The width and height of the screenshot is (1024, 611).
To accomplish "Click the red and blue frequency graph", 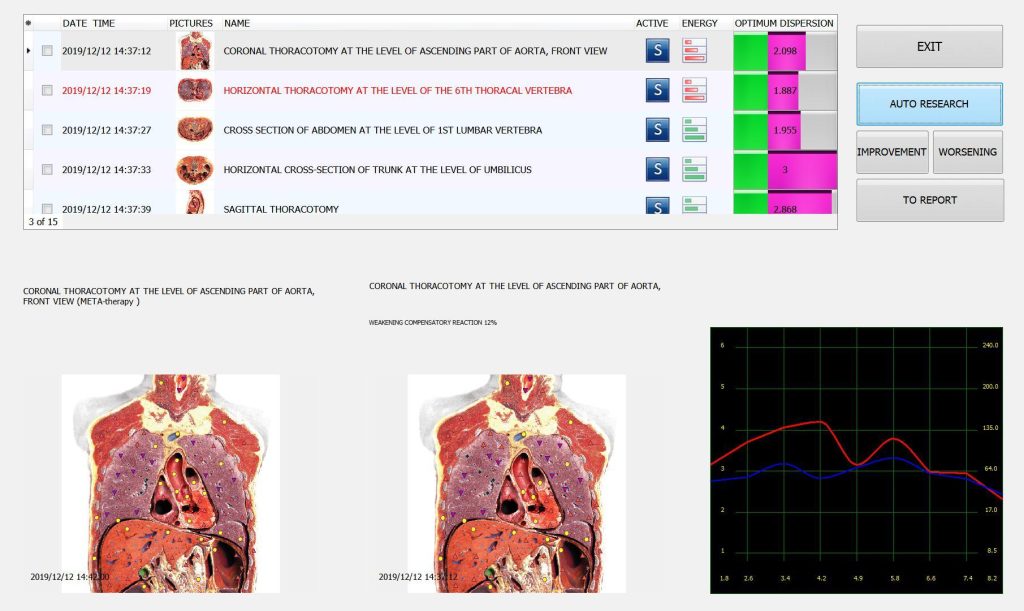I will (x=856, y=460).
